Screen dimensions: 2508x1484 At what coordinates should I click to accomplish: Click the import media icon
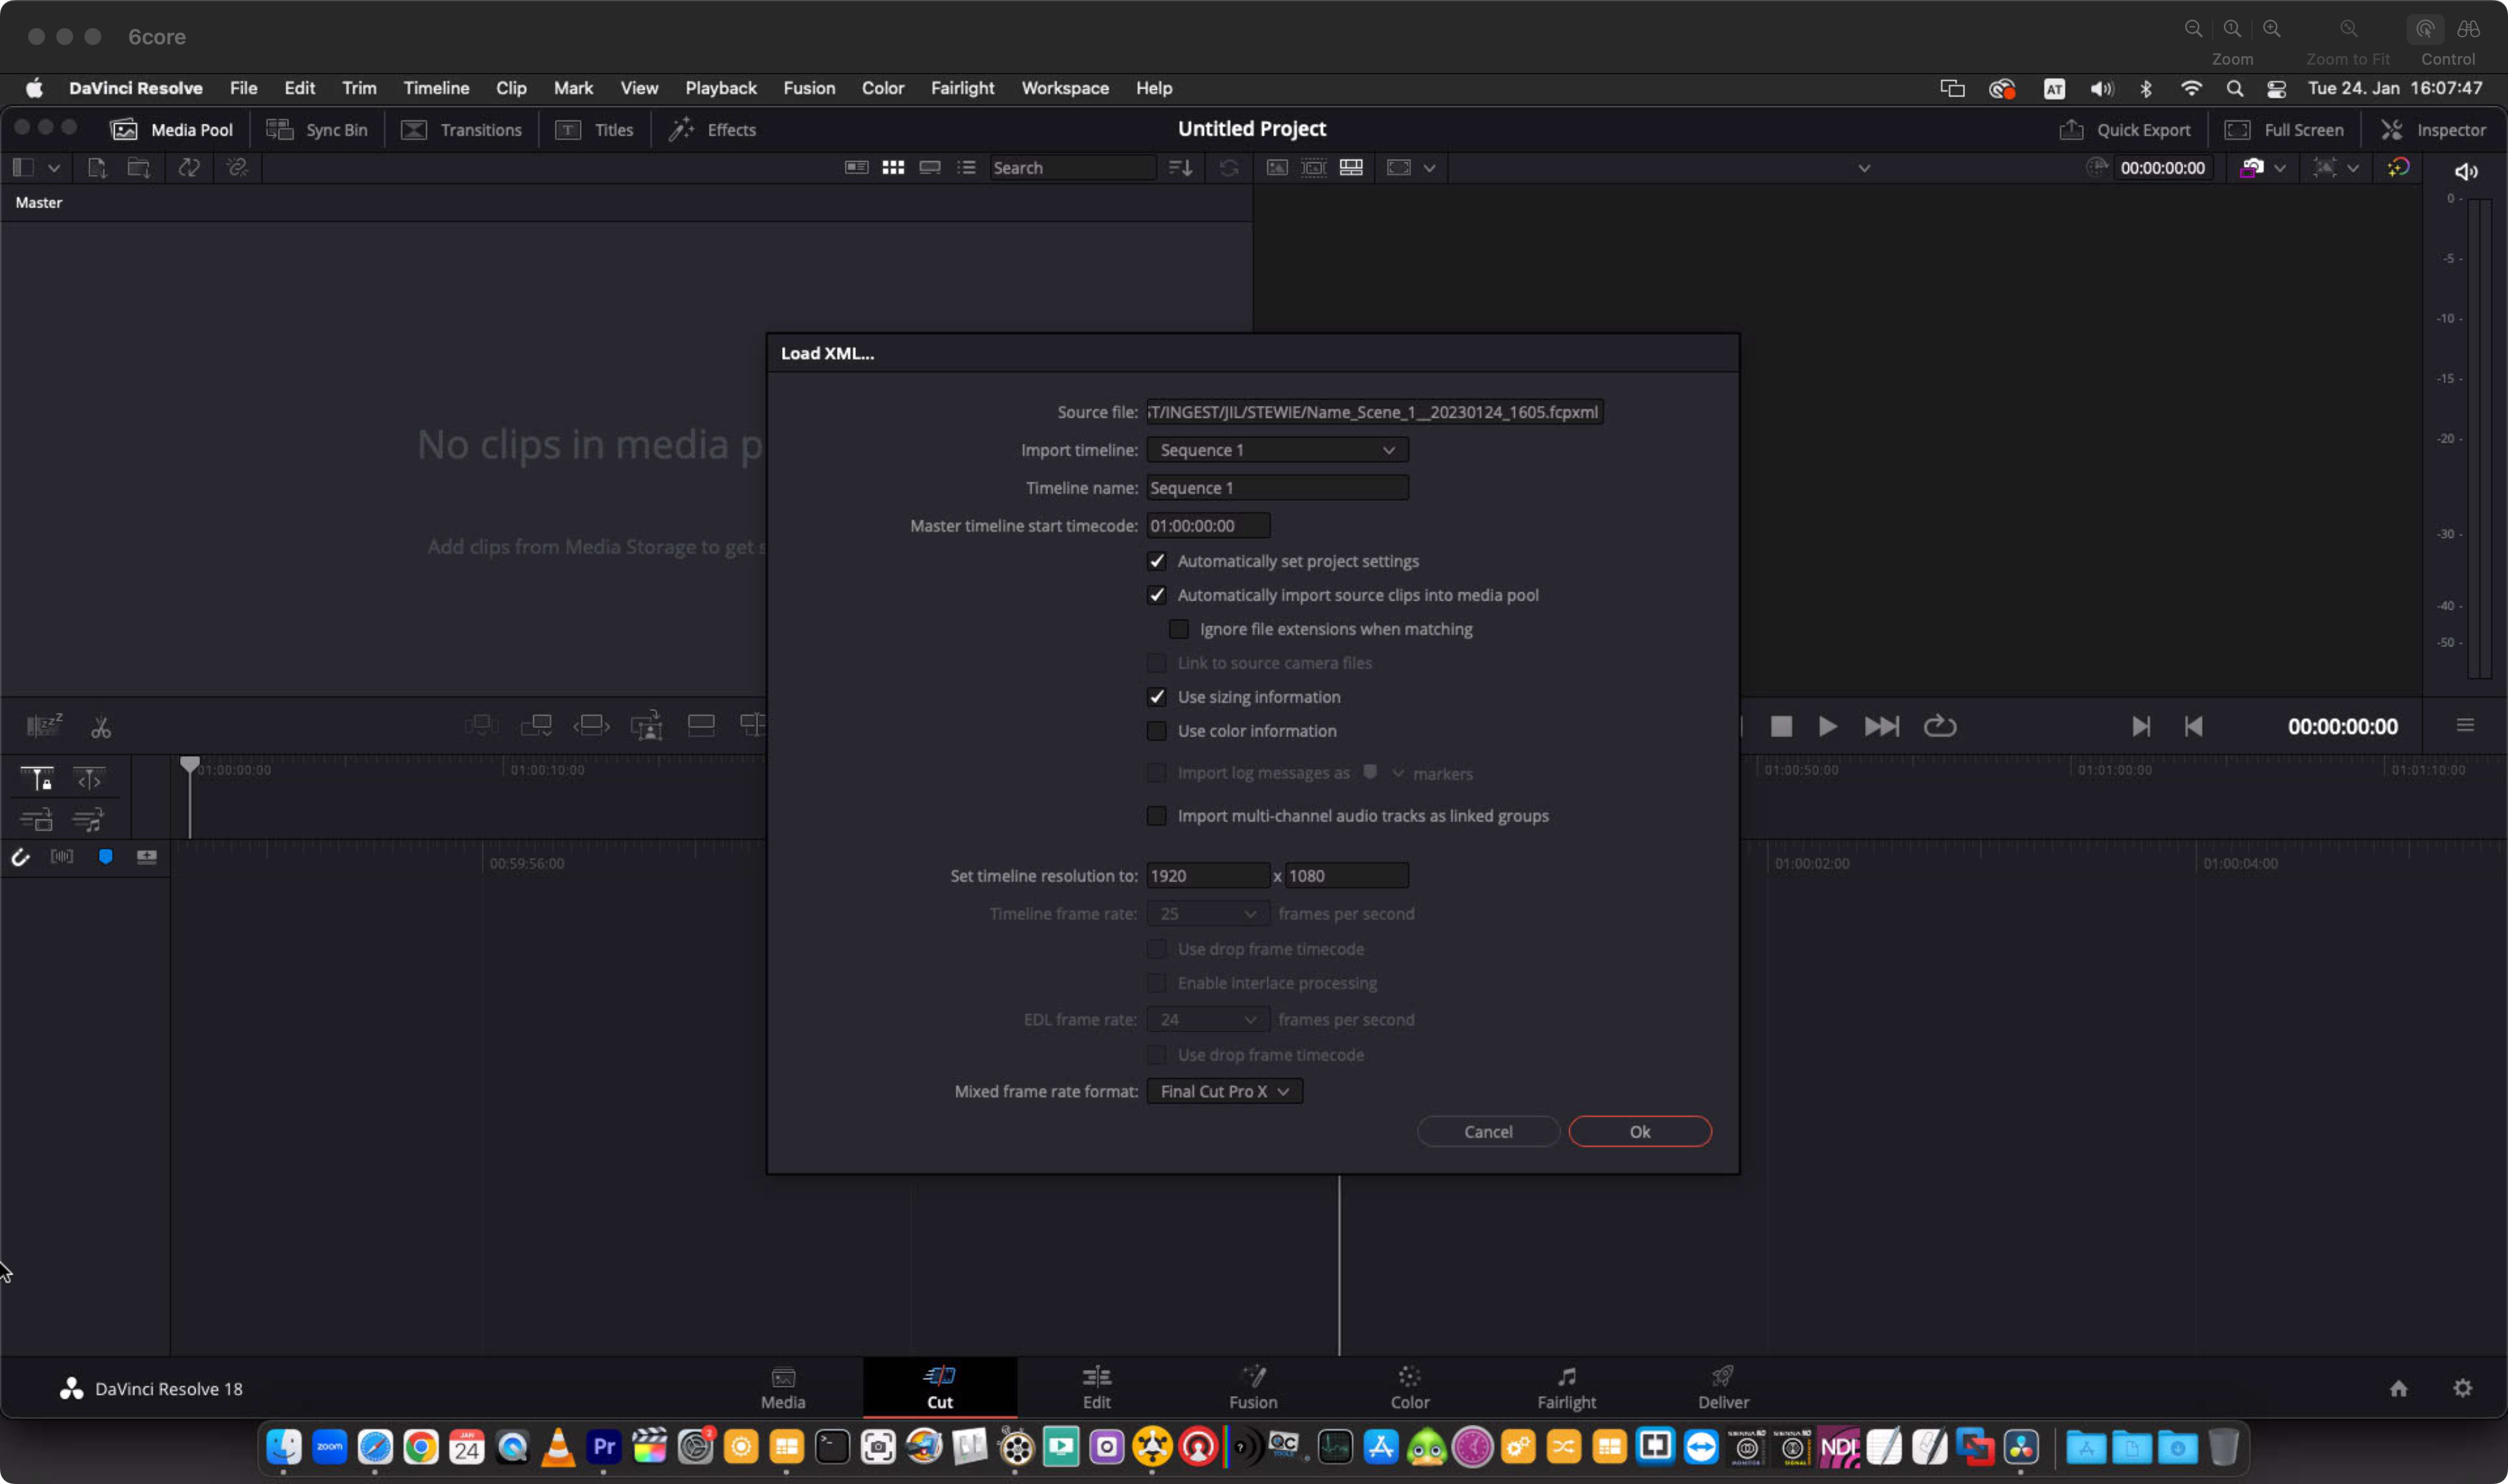coord(97,168)
